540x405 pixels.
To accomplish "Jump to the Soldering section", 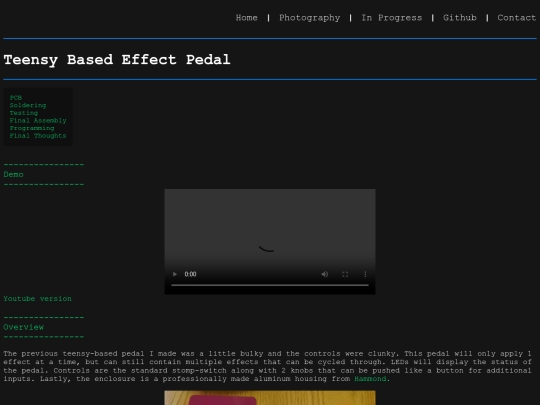I will point(28,105).
